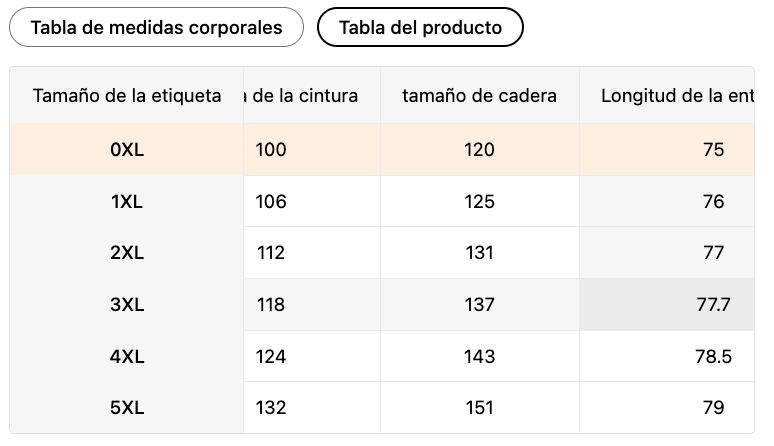Select the 0XL size row label
The width and height of the screenshot is (774, 446).
tap(127, 150)
